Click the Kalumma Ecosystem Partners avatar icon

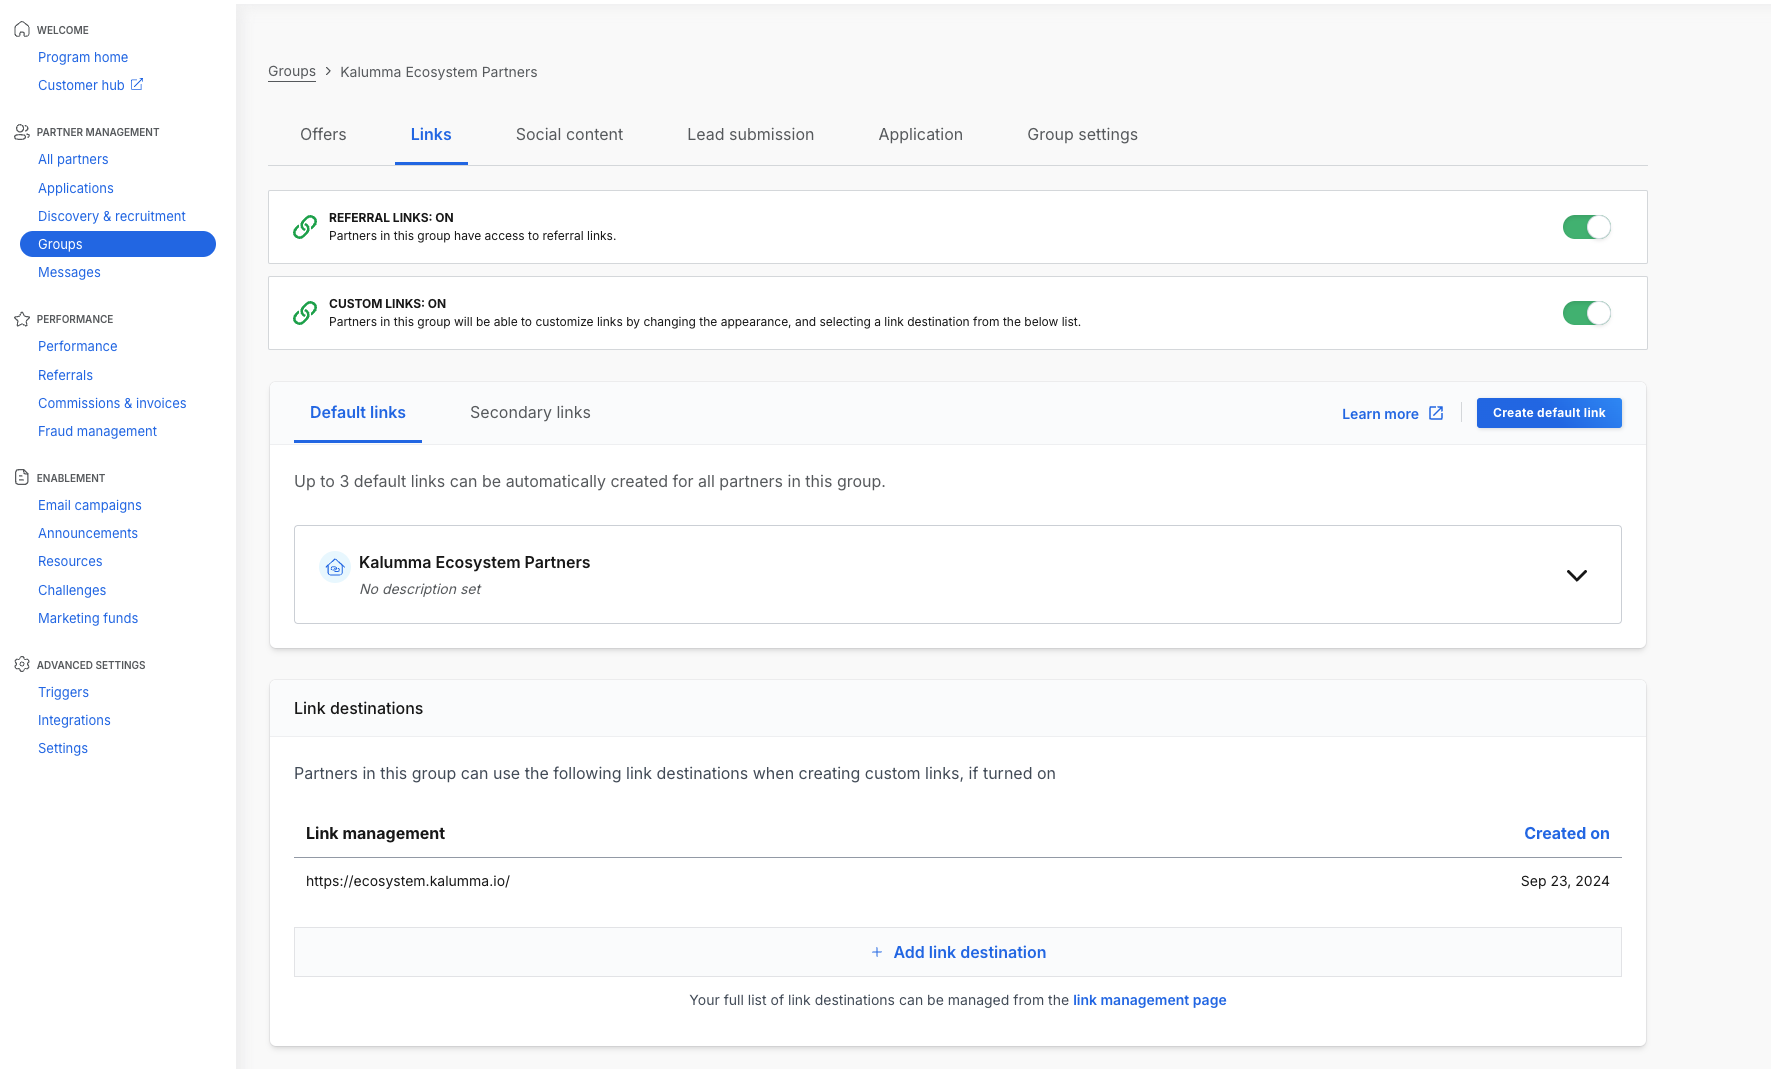tap(335, 567)
